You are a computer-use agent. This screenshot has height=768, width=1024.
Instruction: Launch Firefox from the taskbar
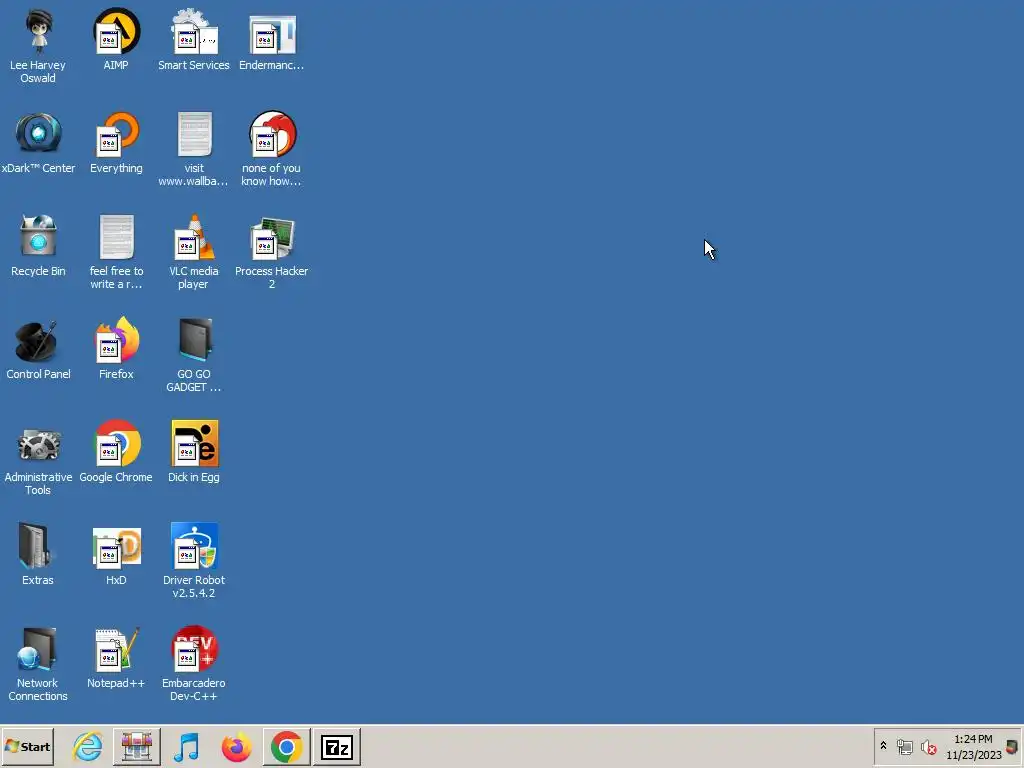(236, 747)
